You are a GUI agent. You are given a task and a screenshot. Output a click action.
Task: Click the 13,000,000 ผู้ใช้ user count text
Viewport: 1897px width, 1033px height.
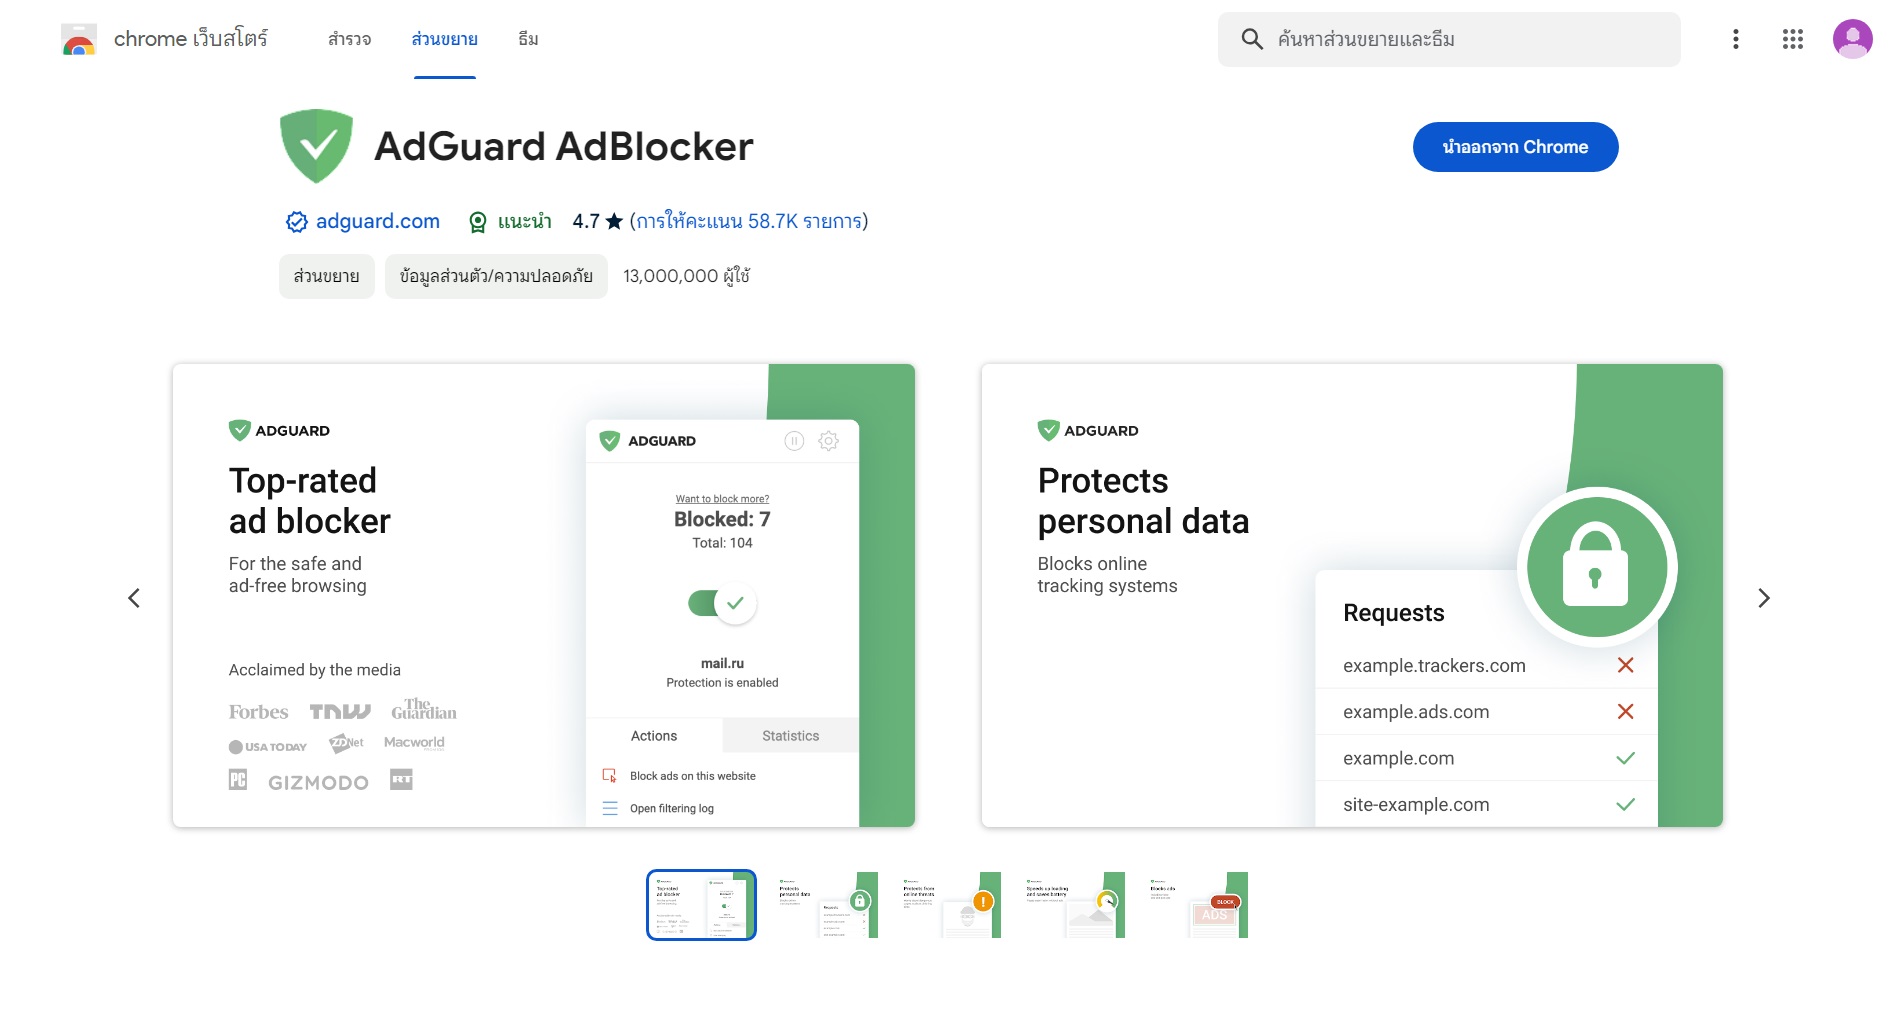tap(687, 276)
